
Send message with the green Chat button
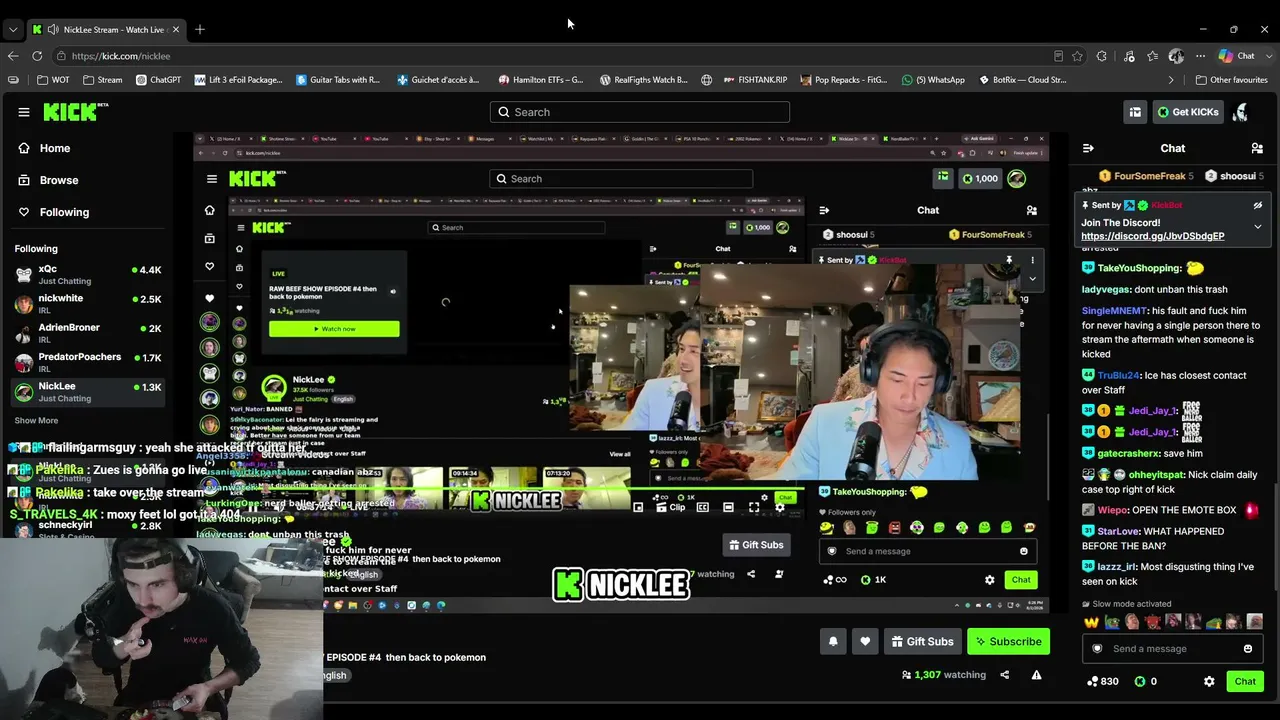click(x=1245, y=681)
